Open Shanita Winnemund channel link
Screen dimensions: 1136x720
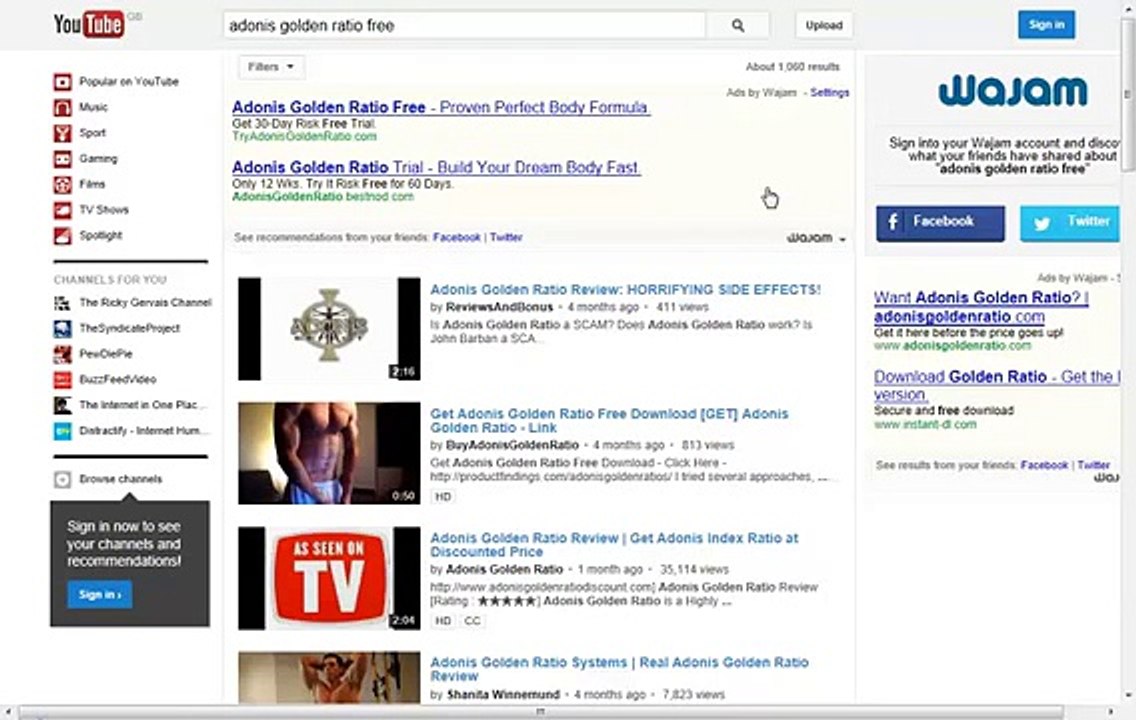tap(504, 695)
